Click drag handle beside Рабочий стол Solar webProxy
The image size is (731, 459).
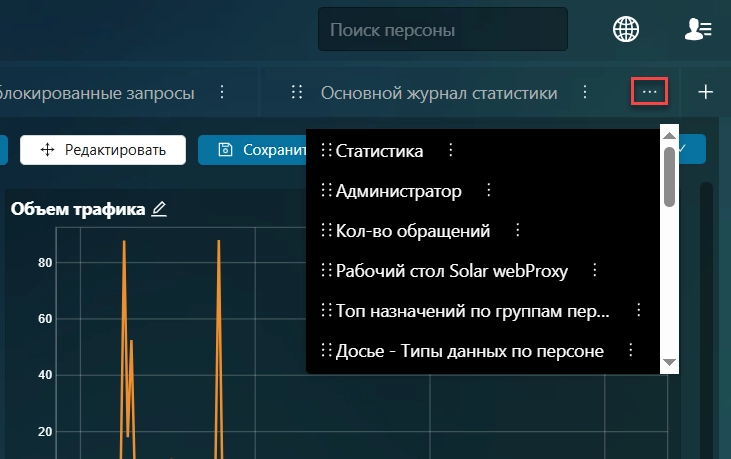click(x=325, y=270)
